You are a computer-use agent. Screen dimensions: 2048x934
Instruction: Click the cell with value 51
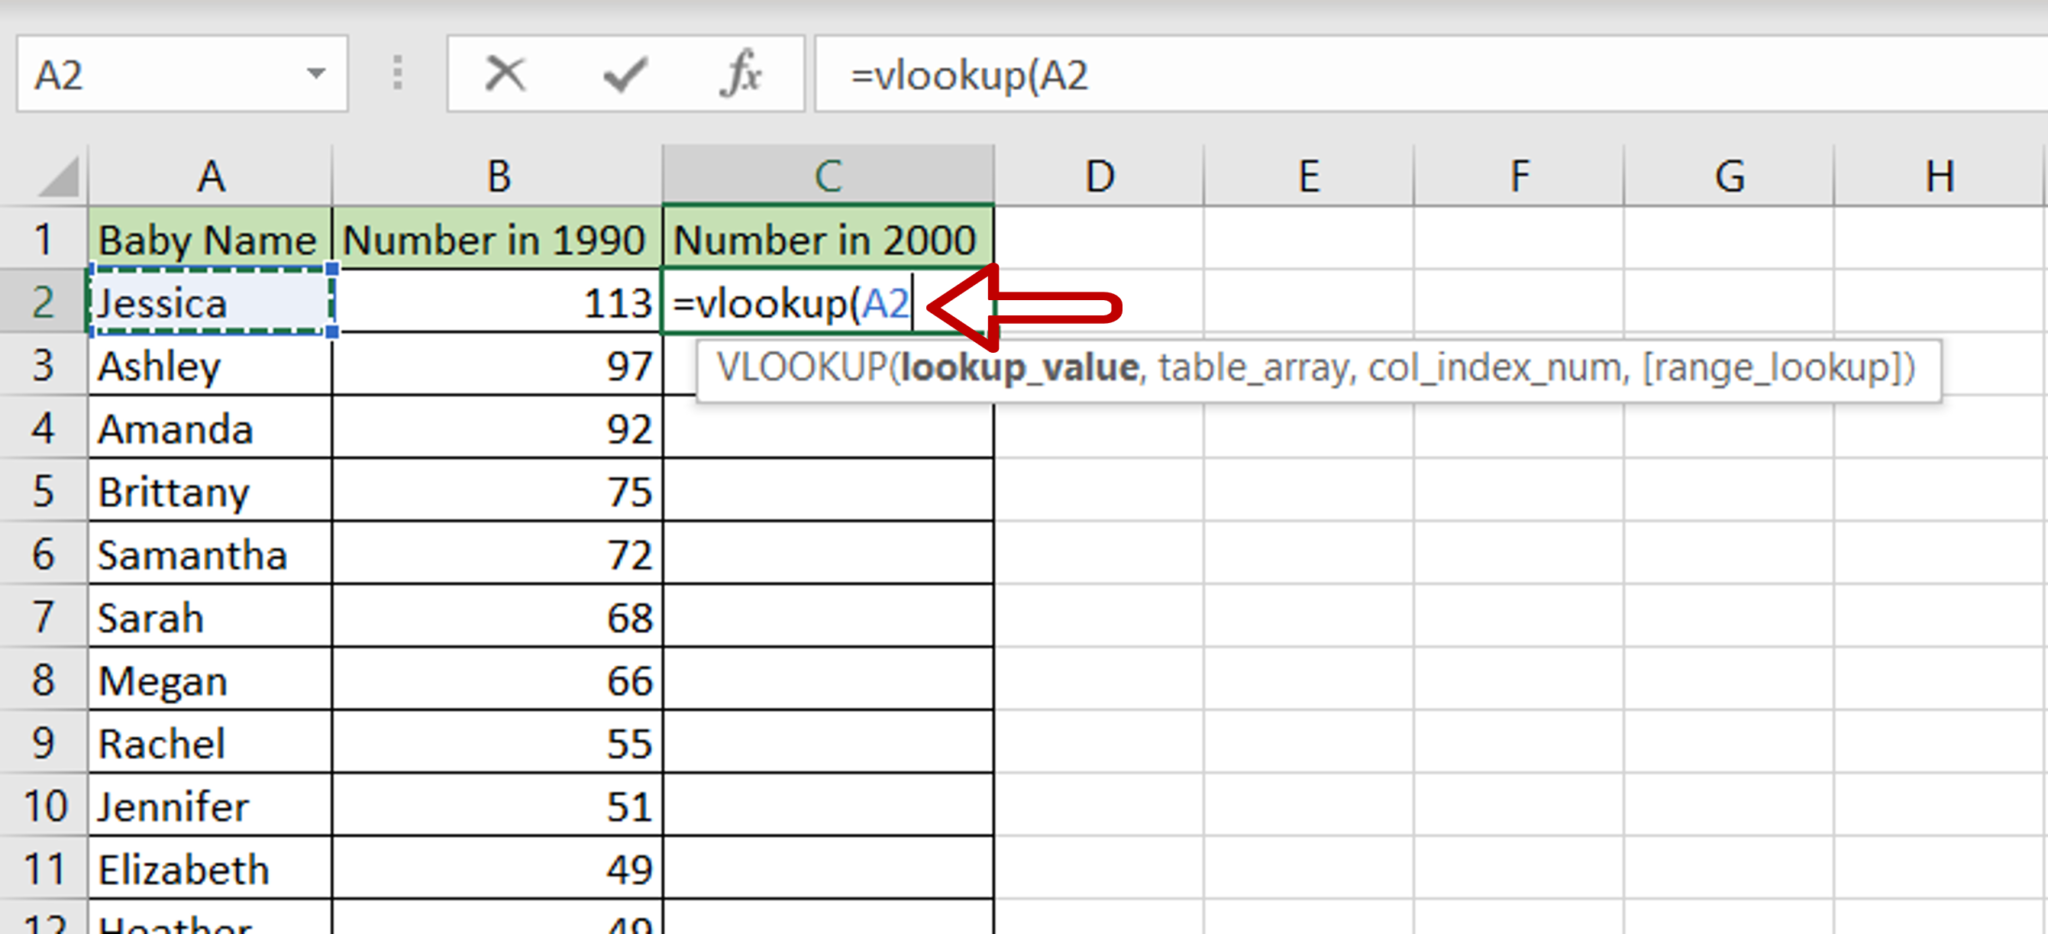click(497, 805)
